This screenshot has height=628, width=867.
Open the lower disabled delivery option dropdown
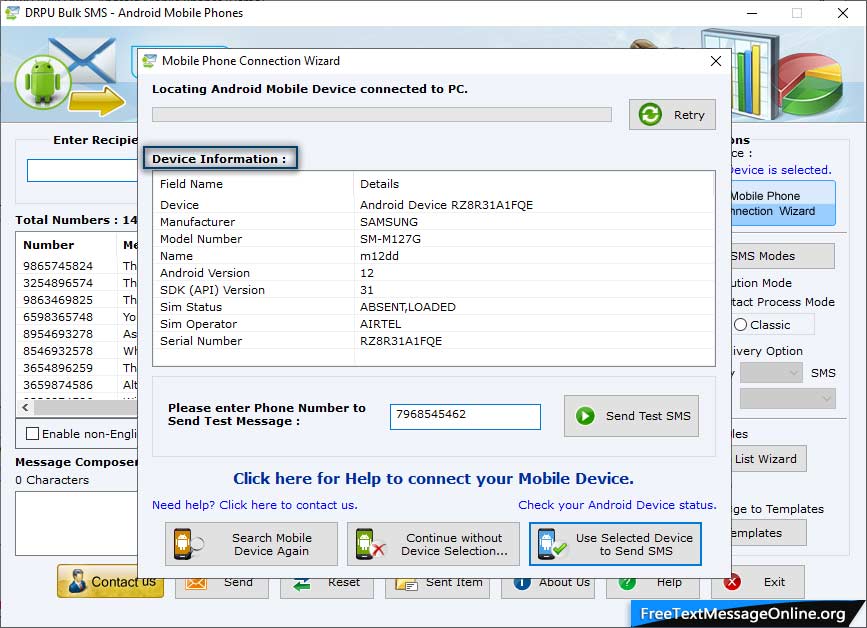pyautogui.click(x=787, y=398)
